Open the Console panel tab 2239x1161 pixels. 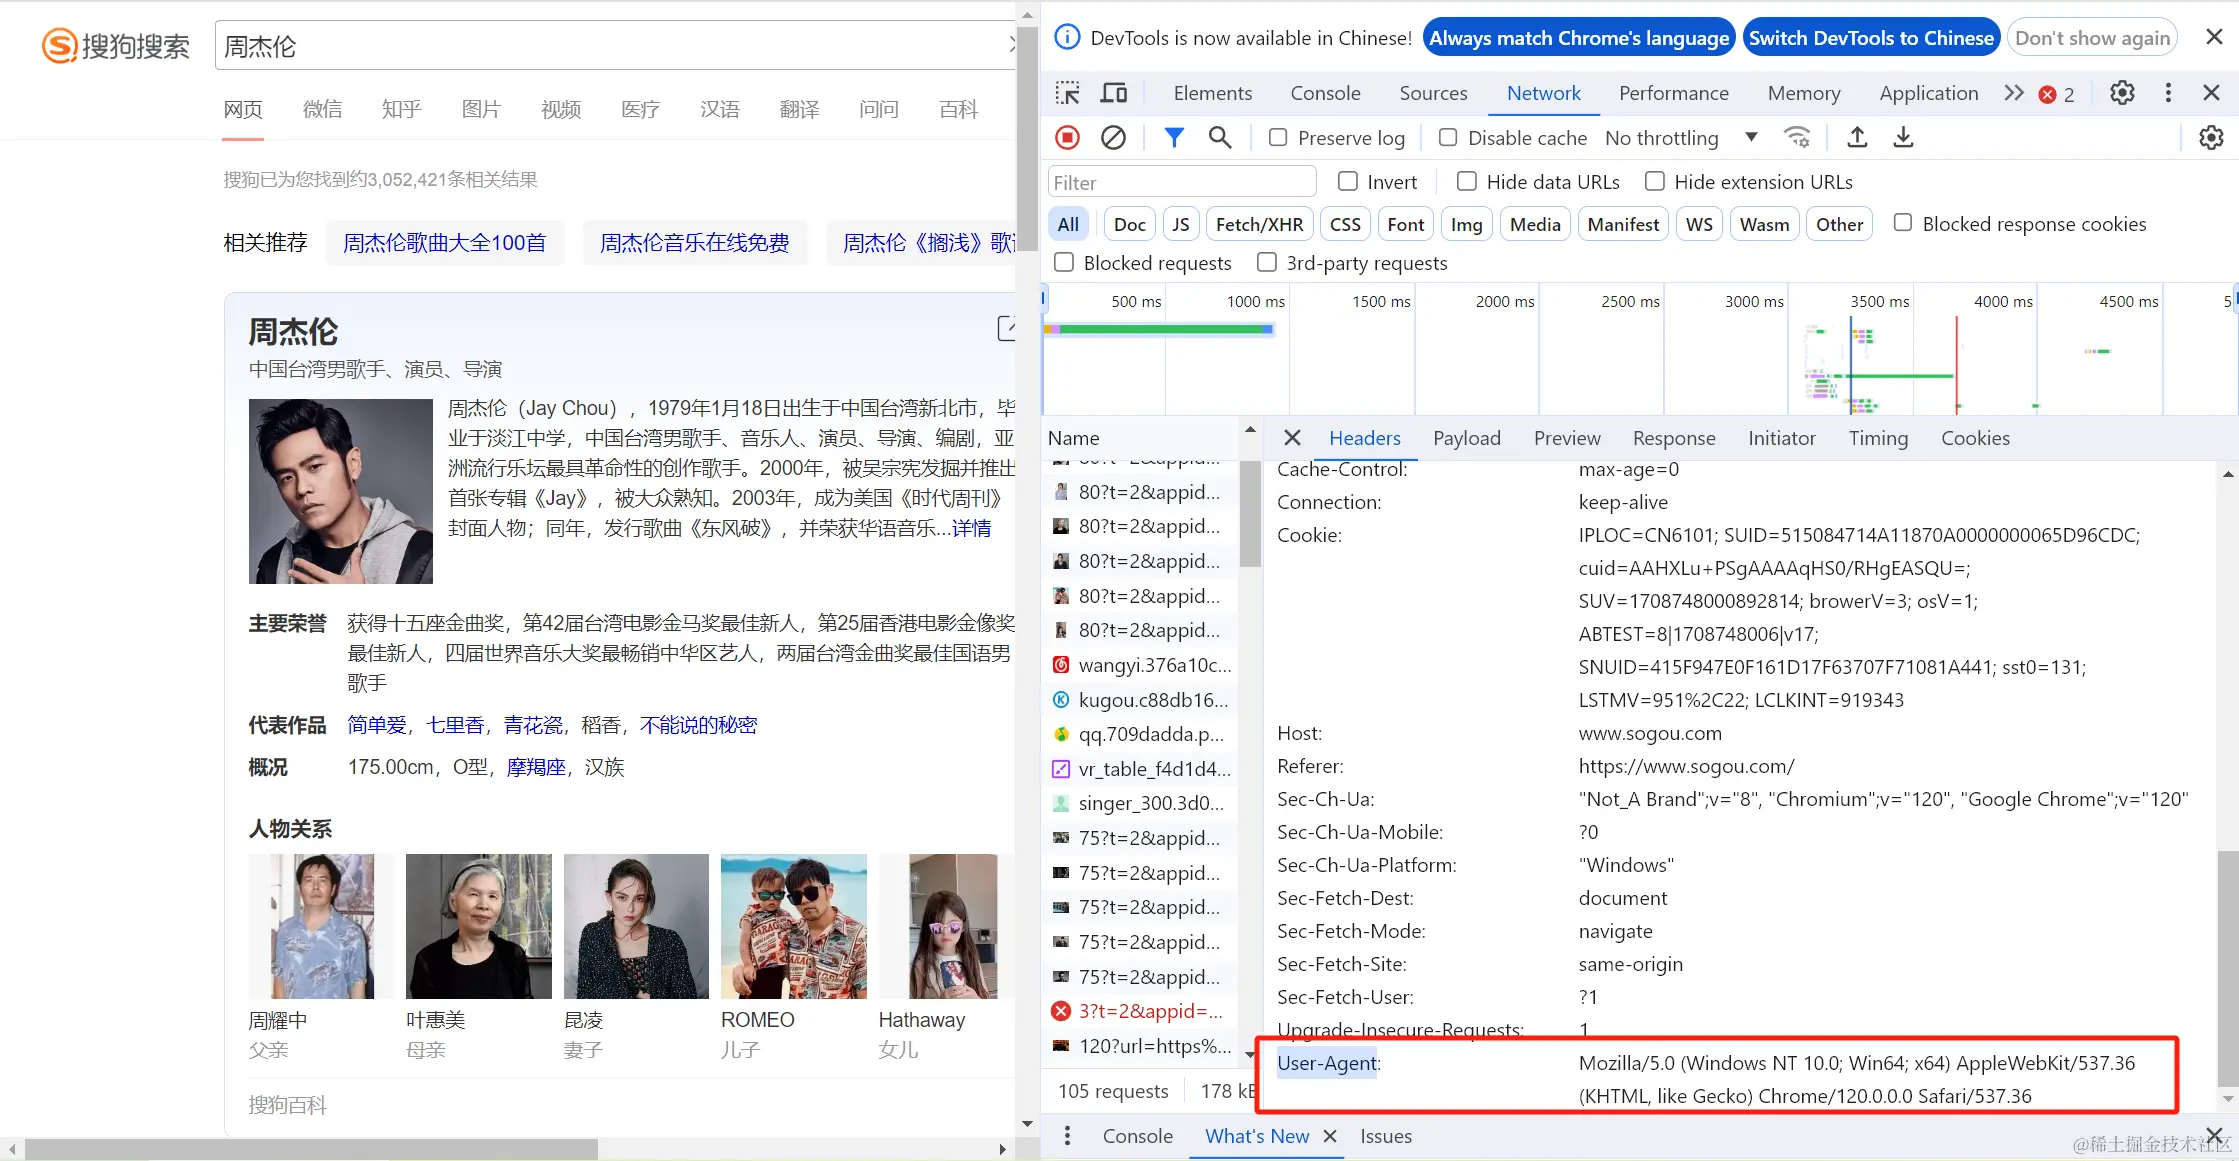pyautogui.click(x=1325, y=93)
